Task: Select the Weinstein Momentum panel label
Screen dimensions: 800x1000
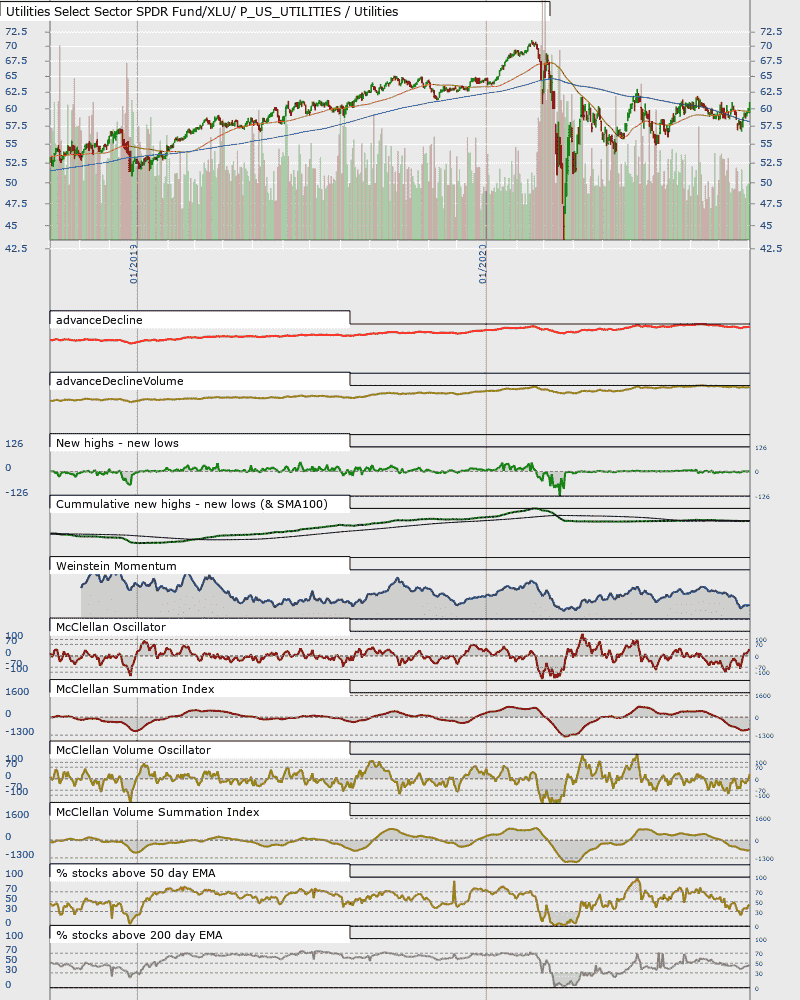Action: click(116, 566)
